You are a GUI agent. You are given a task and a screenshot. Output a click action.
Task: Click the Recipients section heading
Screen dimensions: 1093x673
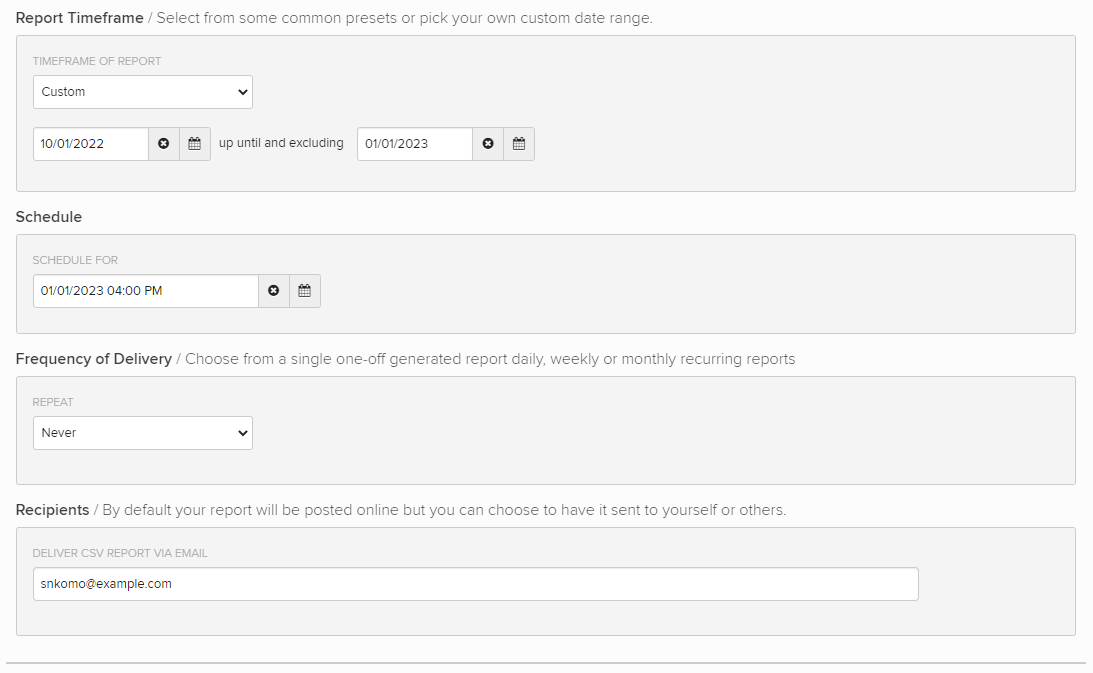click(x=52, y=510)
